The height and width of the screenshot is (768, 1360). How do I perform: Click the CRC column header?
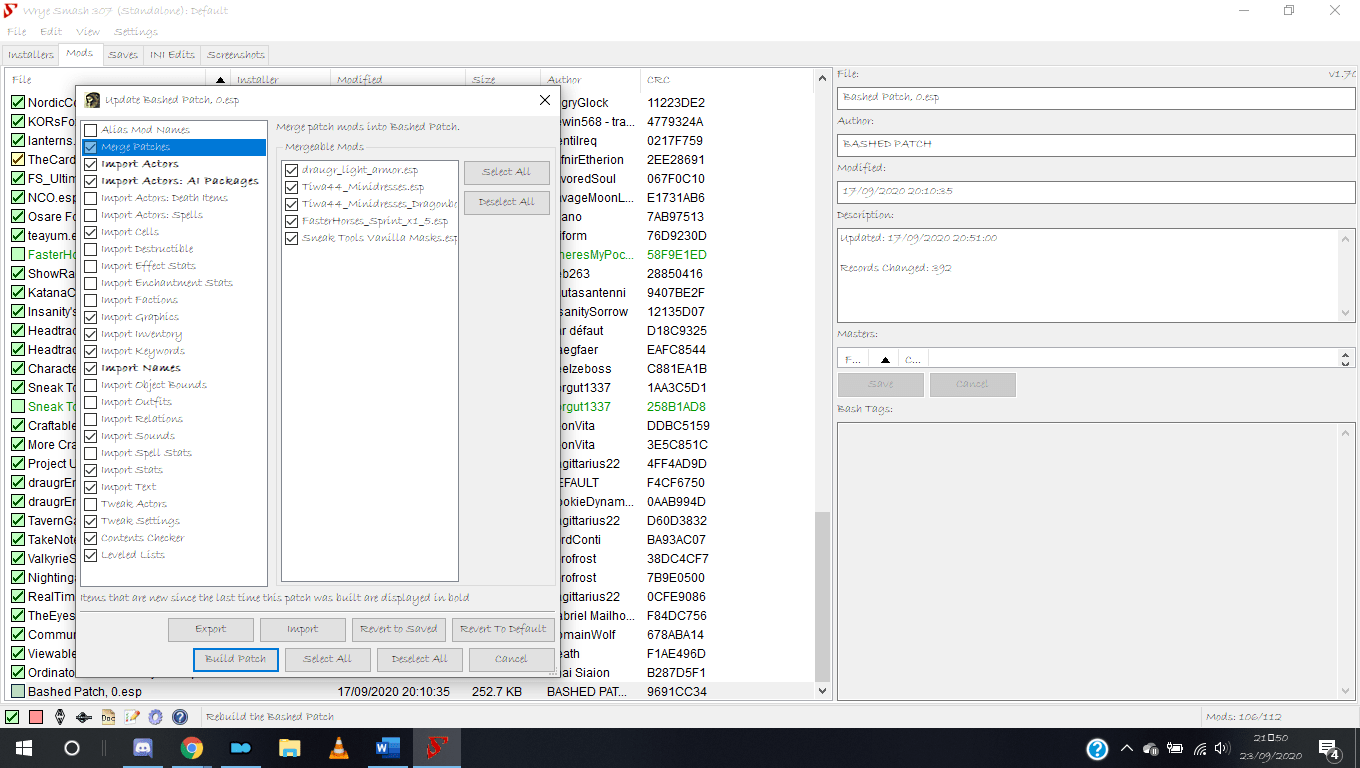pyautogui.click(x=728, y=80)
